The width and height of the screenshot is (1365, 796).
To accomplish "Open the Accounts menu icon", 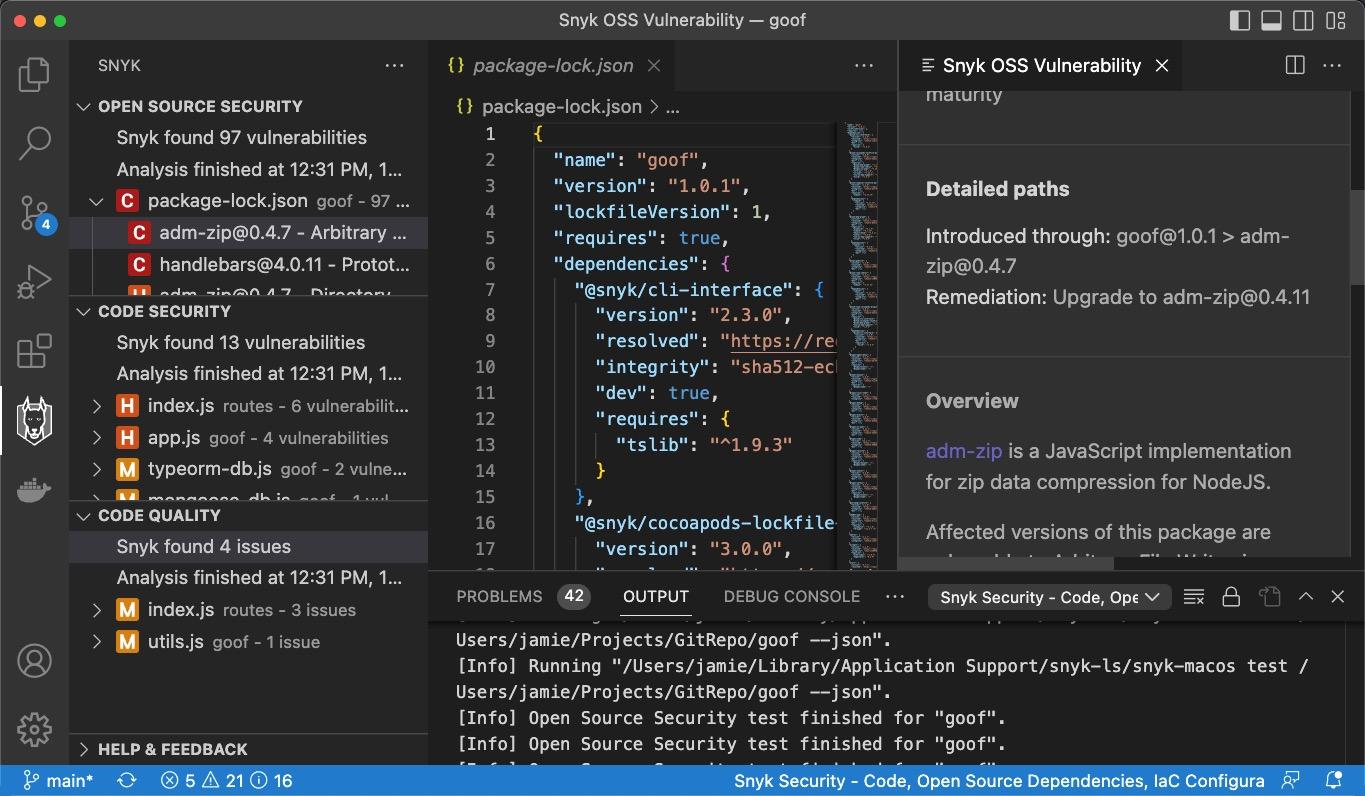I will [x=34, y=661].
